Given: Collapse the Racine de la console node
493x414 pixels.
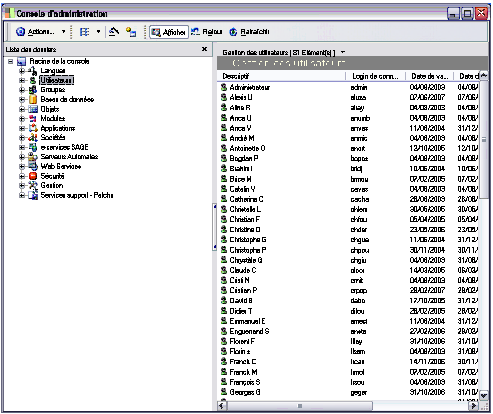Looking at the screenshot, I should tap(11, 62).
